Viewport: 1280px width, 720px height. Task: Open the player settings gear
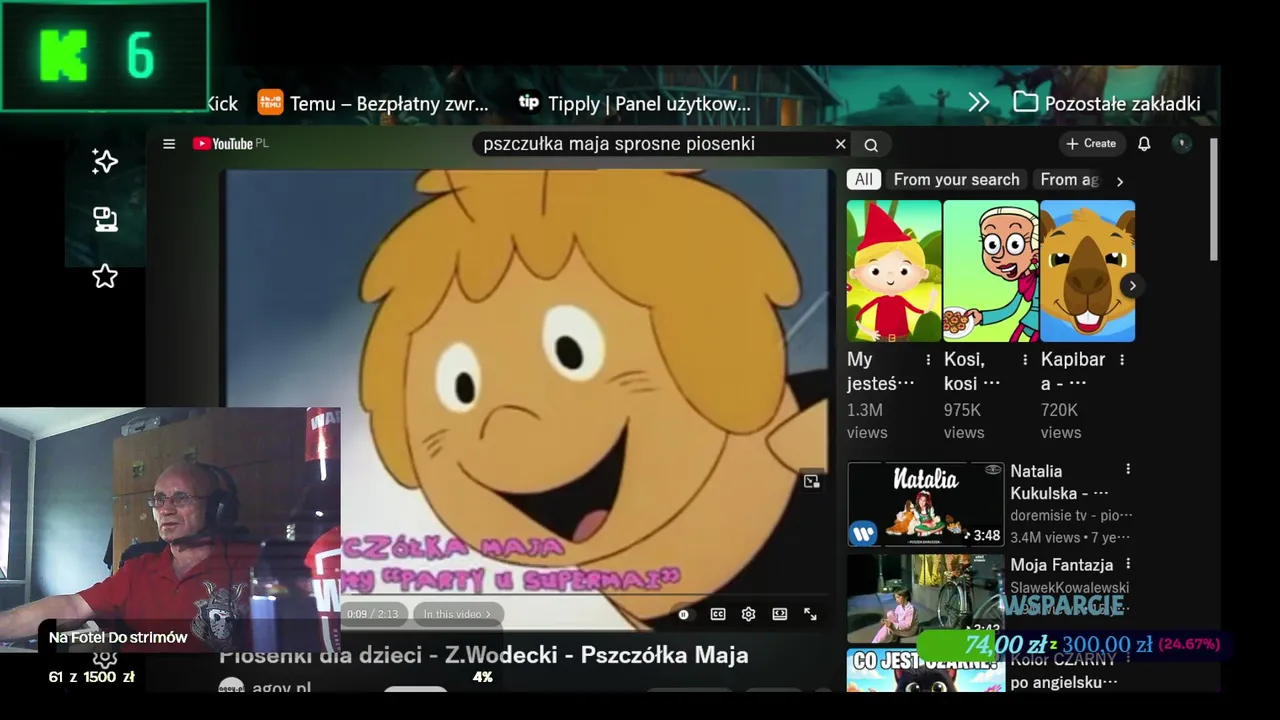point(748,614)
